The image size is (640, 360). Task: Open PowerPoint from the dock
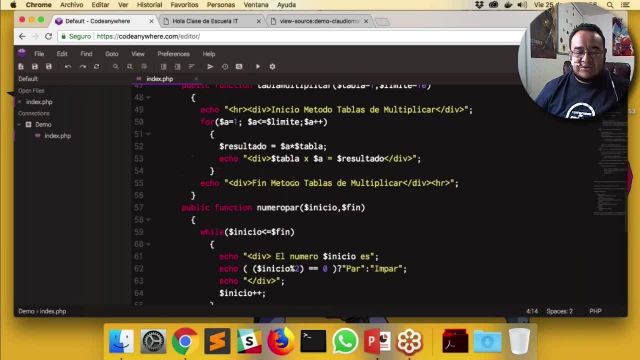point(377,341)
